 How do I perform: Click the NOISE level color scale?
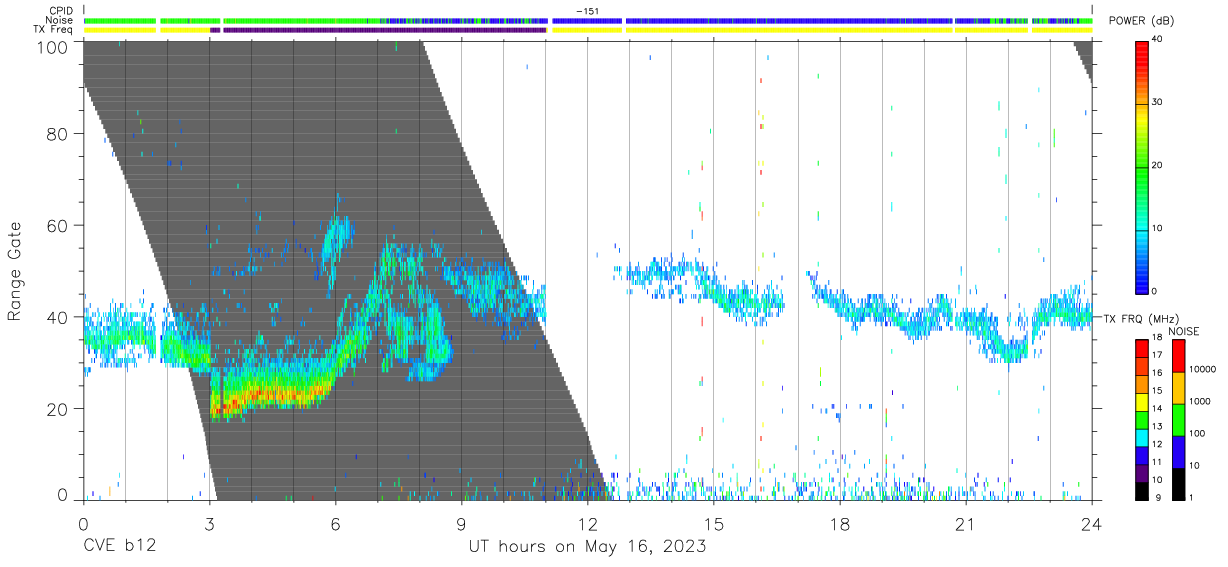pyautogui.click(x=1178, y=420)
